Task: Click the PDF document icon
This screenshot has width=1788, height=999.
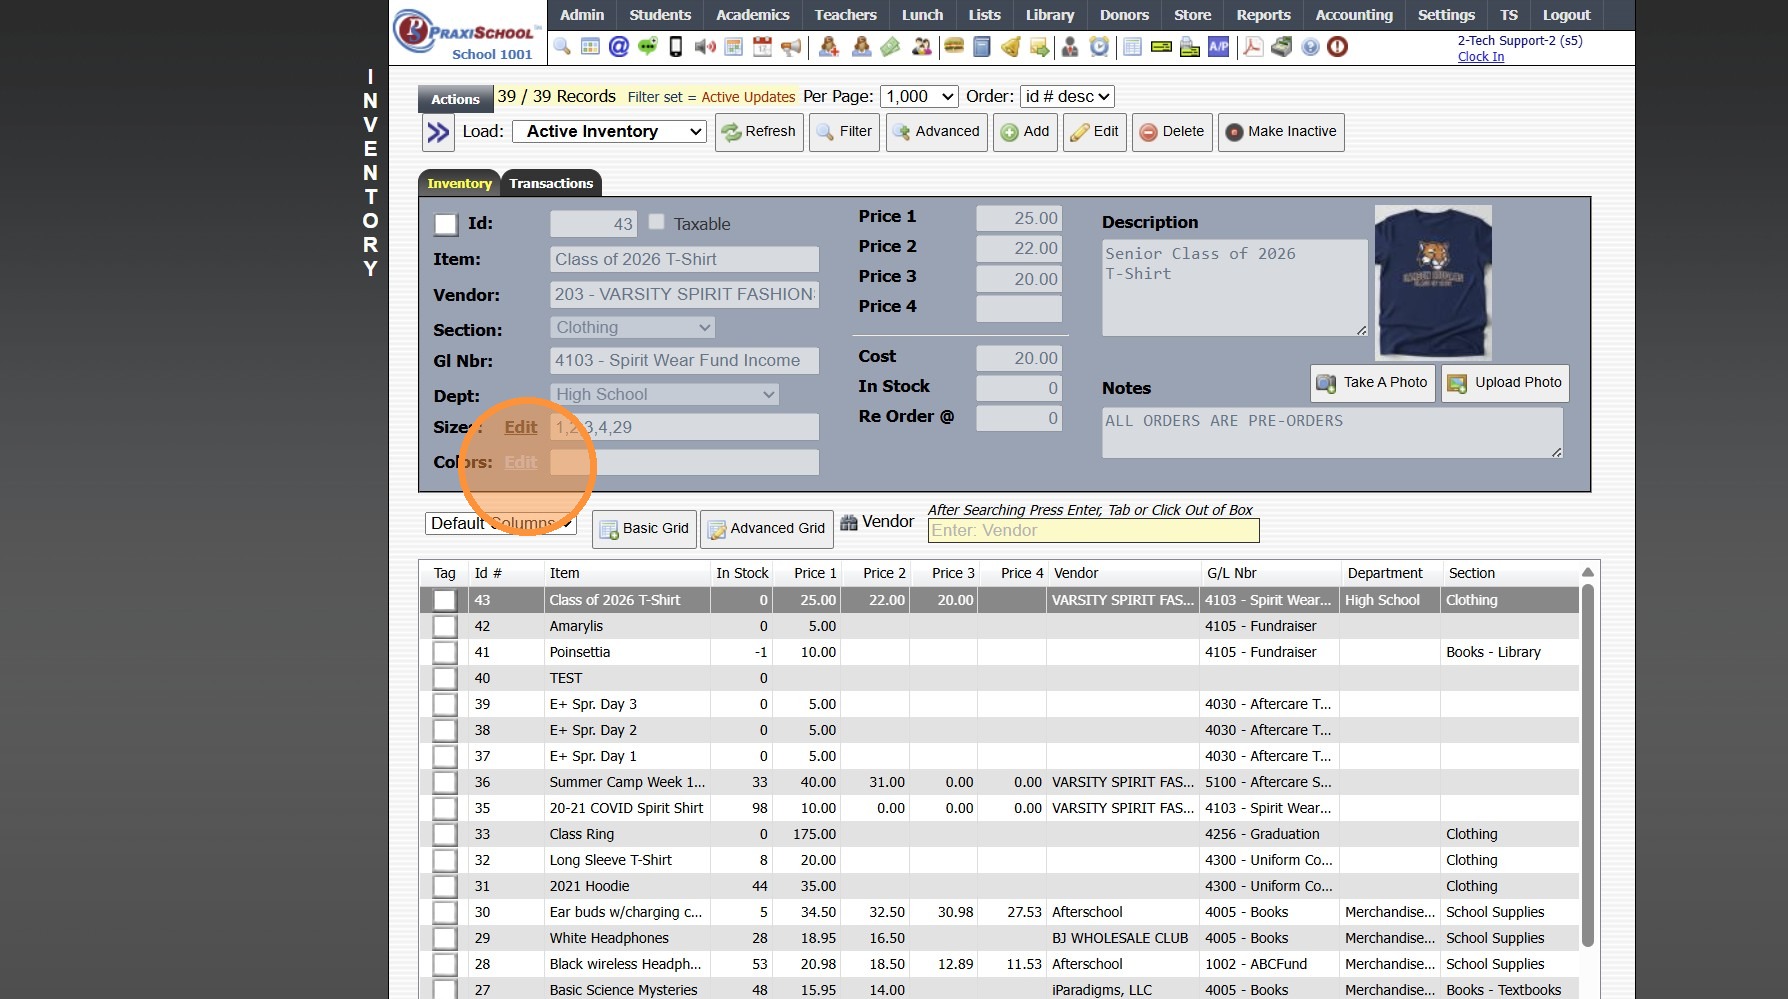Action: click(x=1252, y=46)
